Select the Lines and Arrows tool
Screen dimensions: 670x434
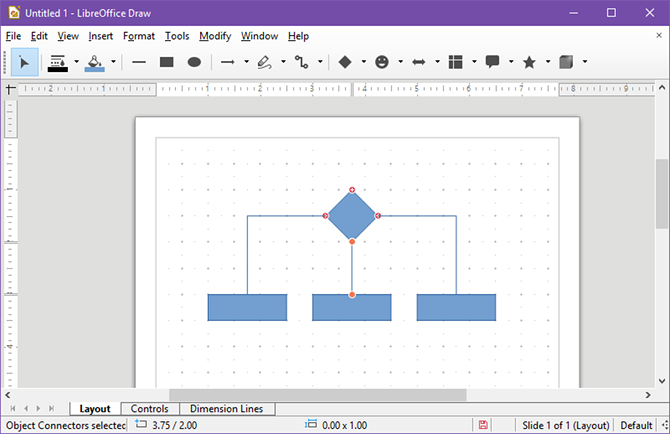pos(227,62)
